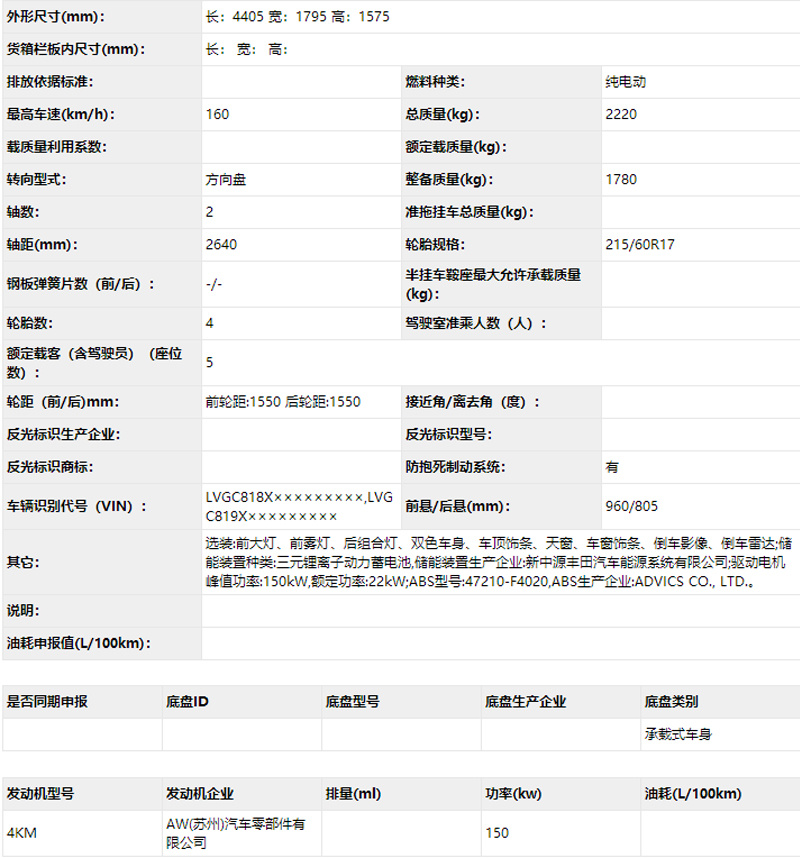Click the 轮胎数 label

coord(30,323)
